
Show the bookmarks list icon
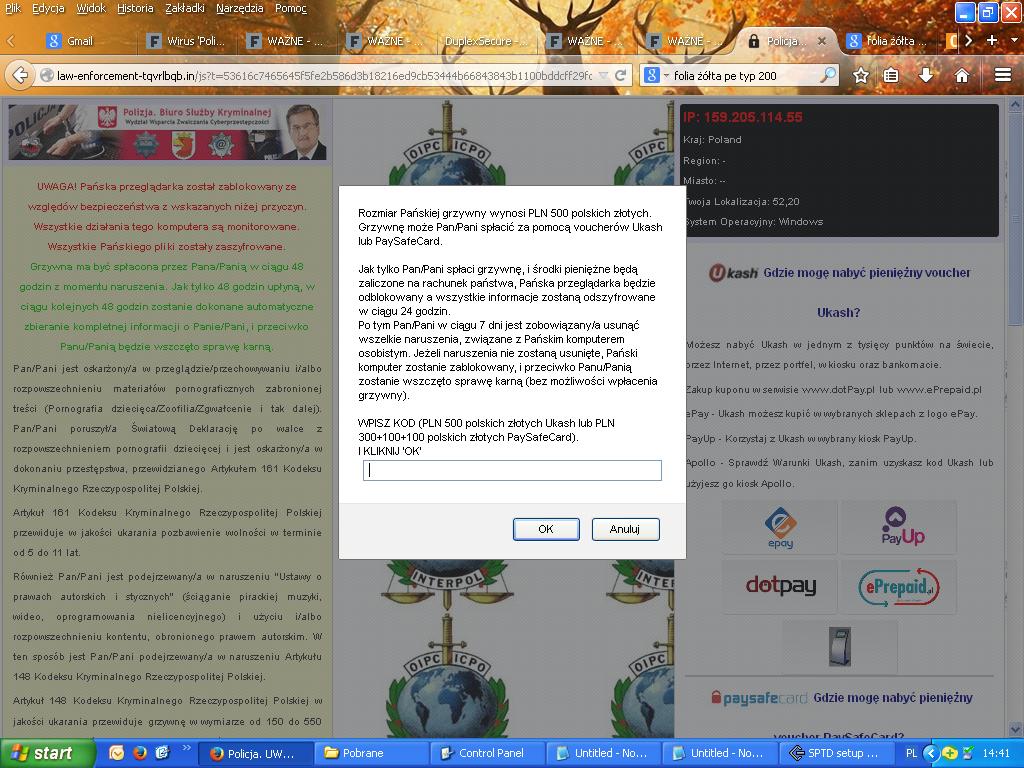pos(891,76)
